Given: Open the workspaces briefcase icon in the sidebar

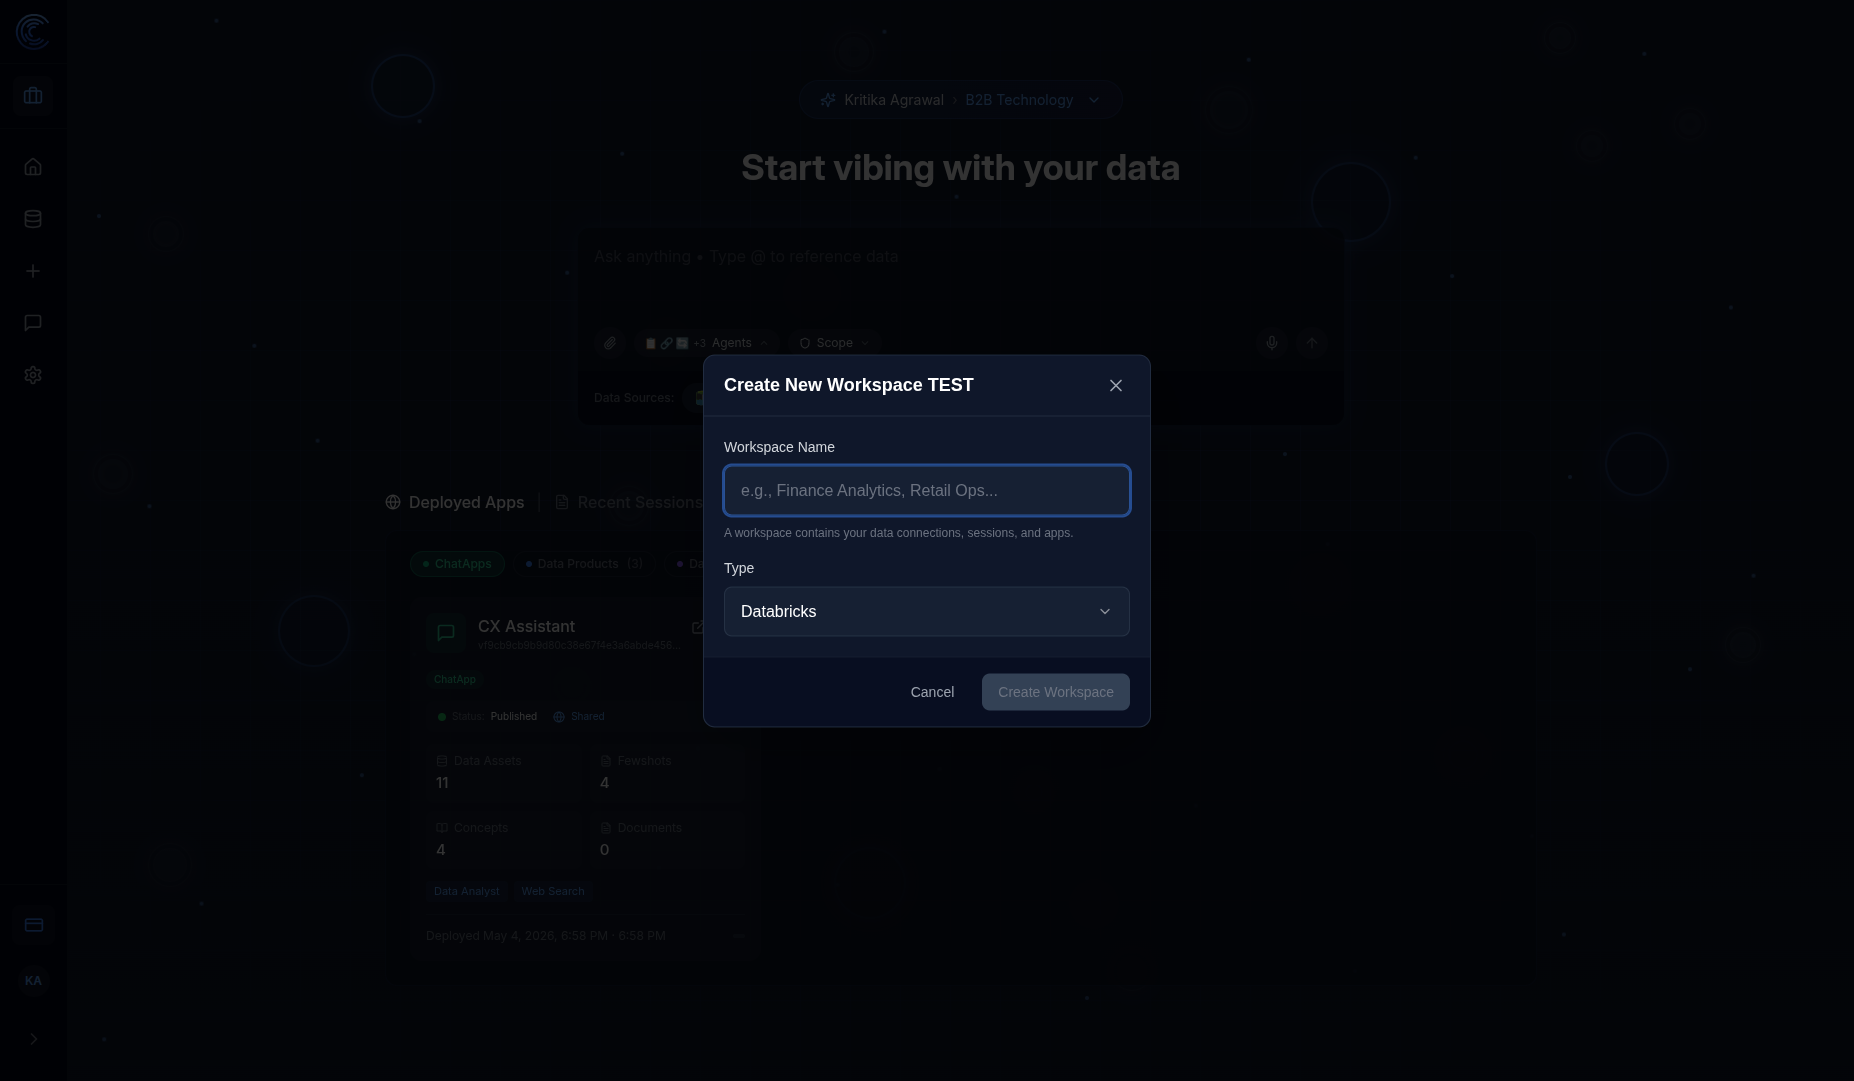Looking at the screenshot, I should (x=33, y=96).
